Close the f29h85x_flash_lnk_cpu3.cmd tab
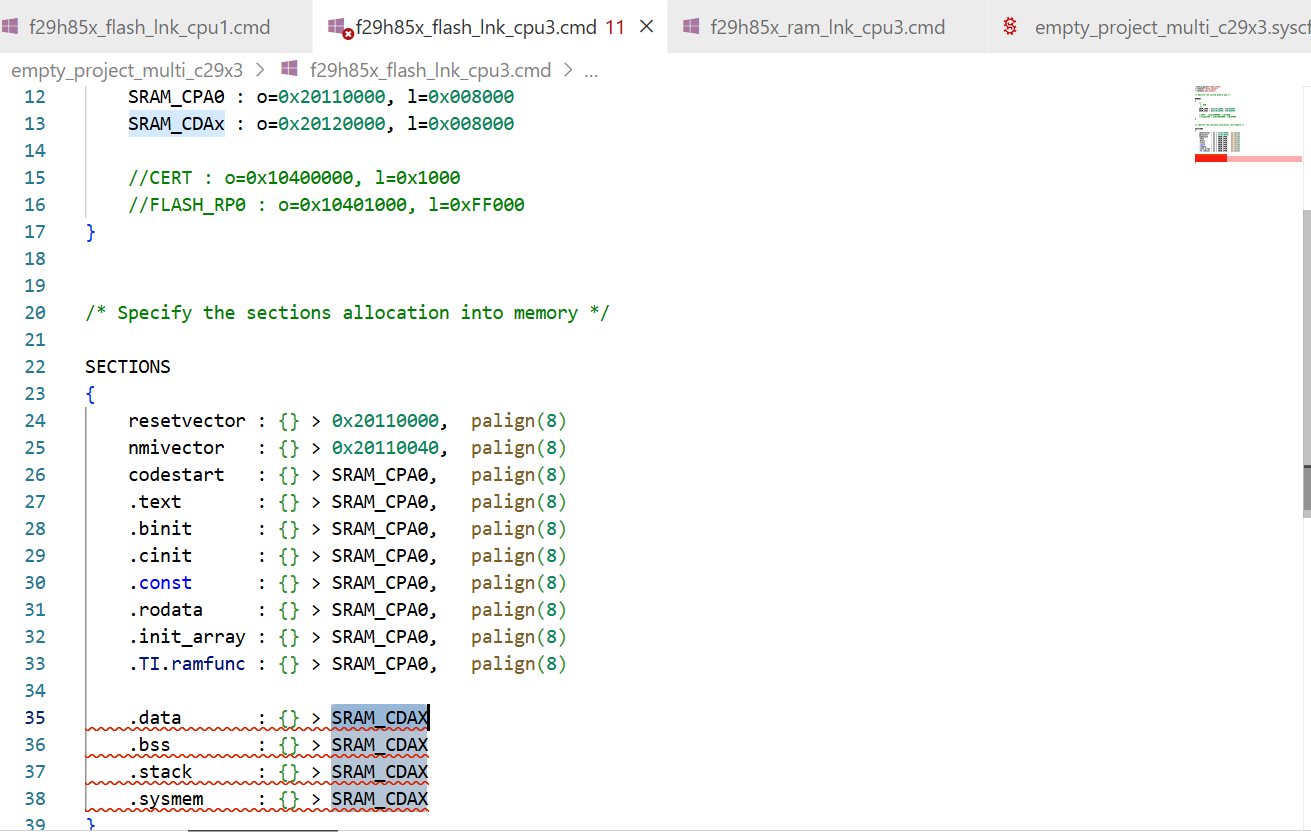The image size is (1311, 836). 647,27
